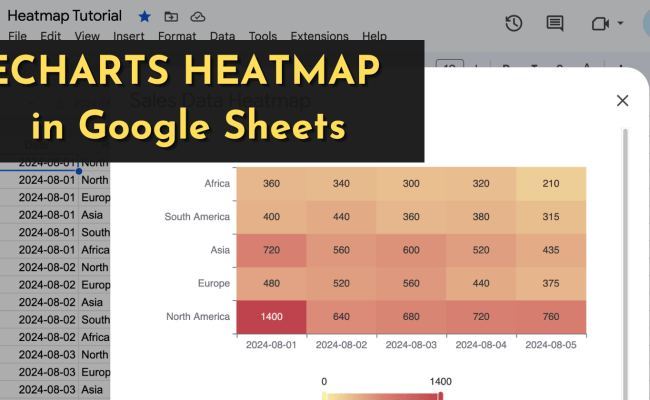650x400 pixels.
Task: Click the 2024-08-05 x-axis label
Action: pos(551,345)
